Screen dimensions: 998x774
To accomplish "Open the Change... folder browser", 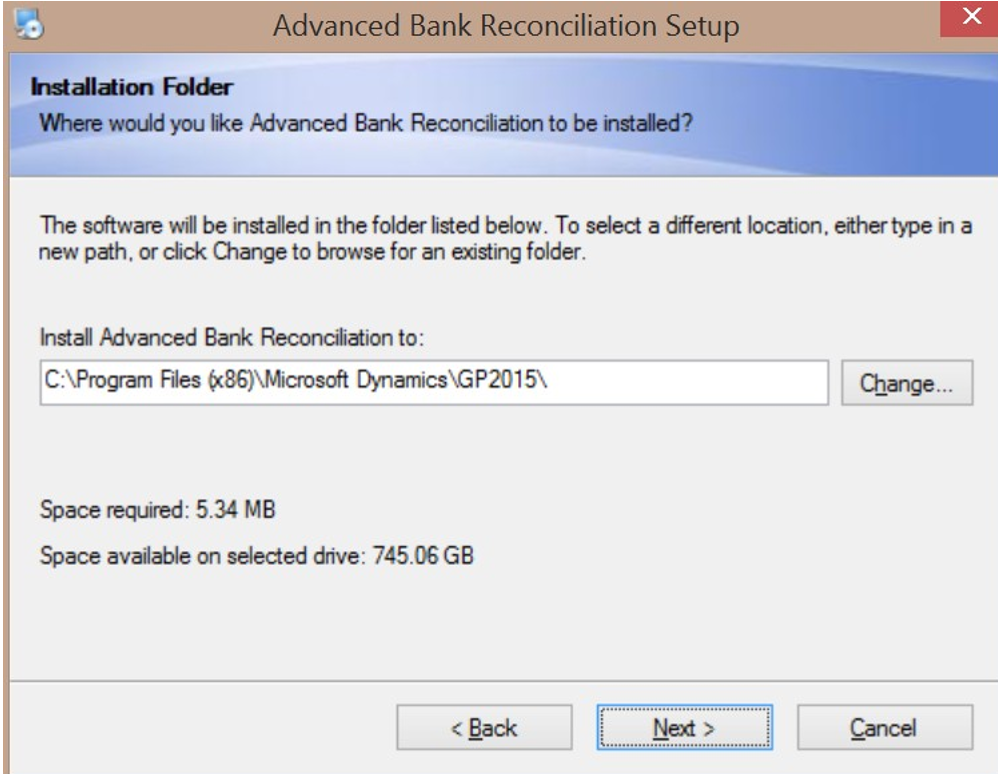I will (x=907, y=383).
